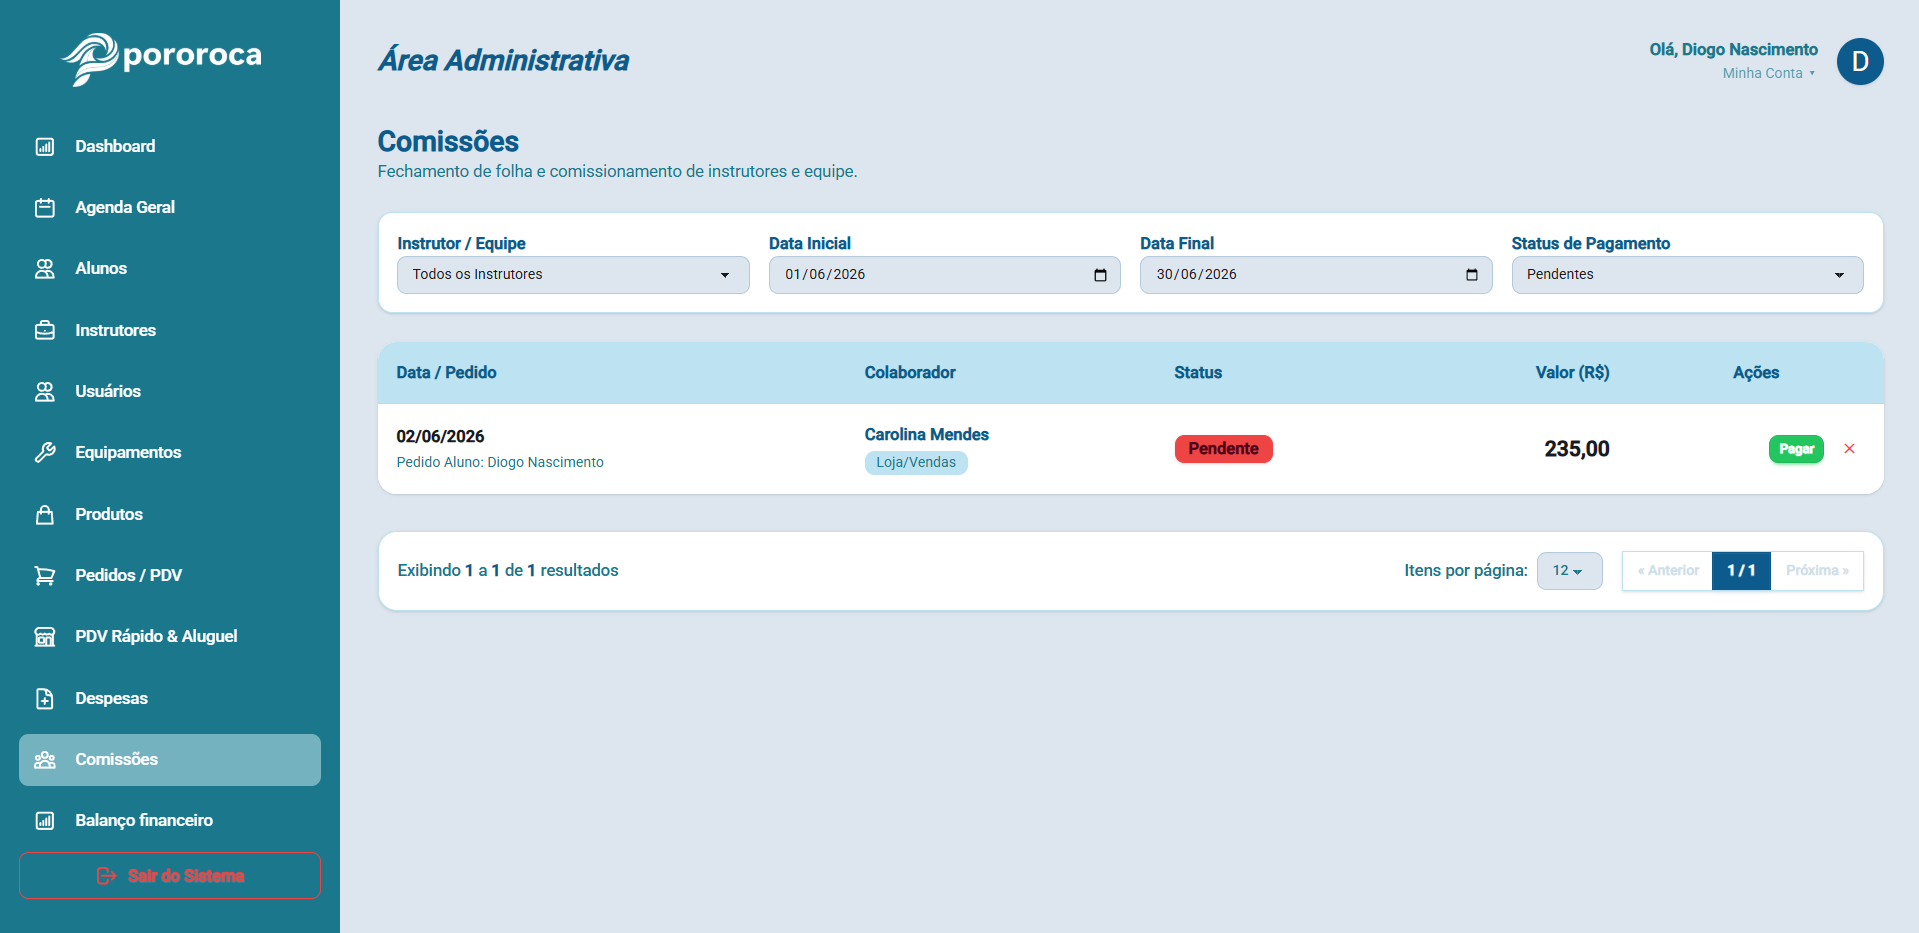Expand Minha Conta menu
This screenshot has width=1919, height=933.
1768,73
